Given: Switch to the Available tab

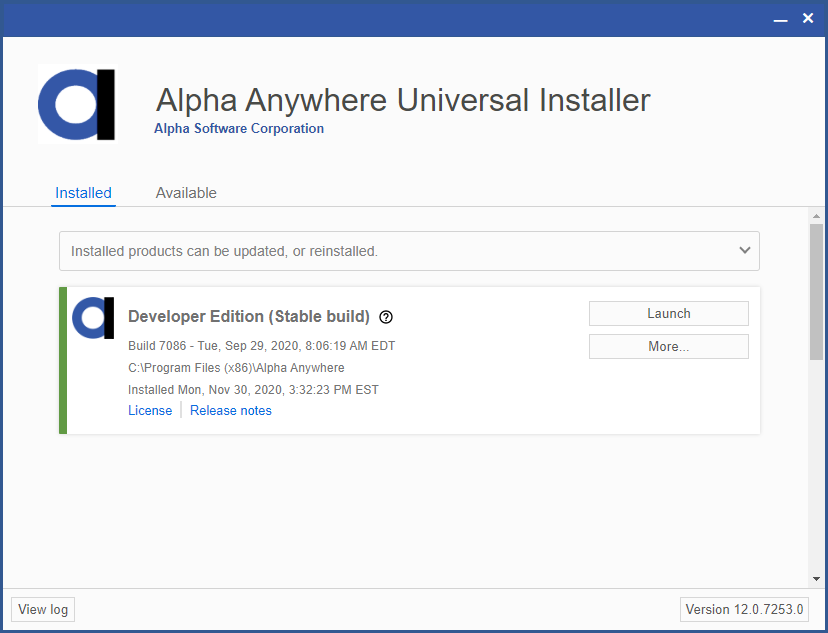Looking at the screenshot, I should [x=186, y=193].
